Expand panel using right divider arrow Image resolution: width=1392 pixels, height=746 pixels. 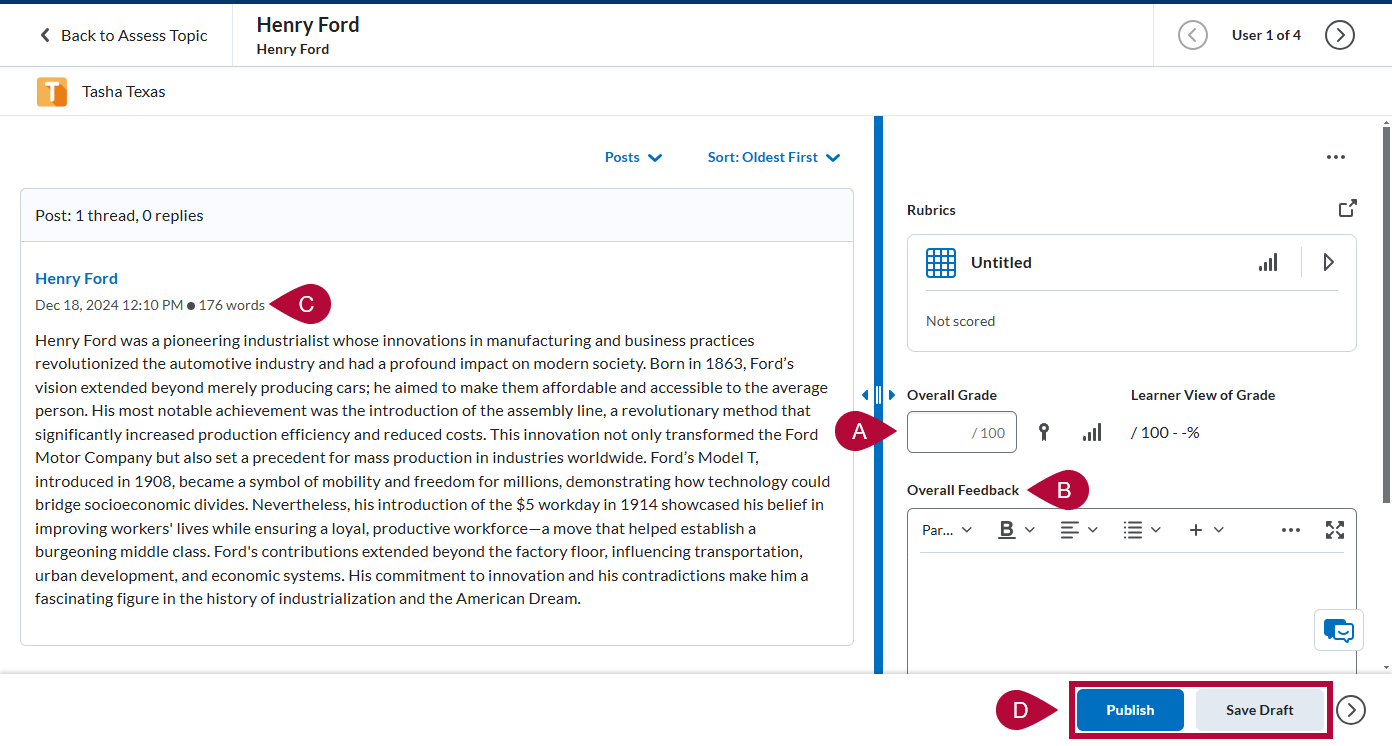point(892,395)
